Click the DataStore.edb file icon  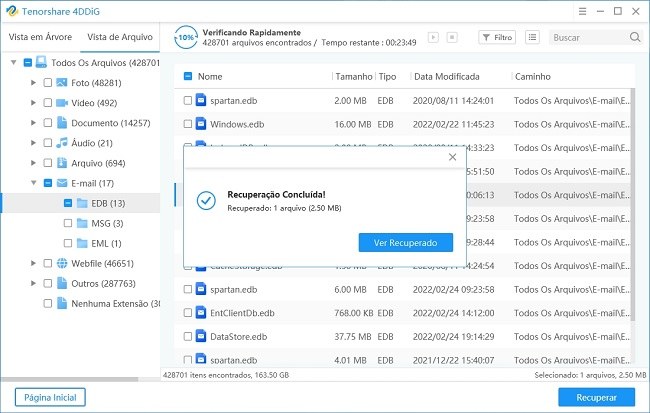201,336
